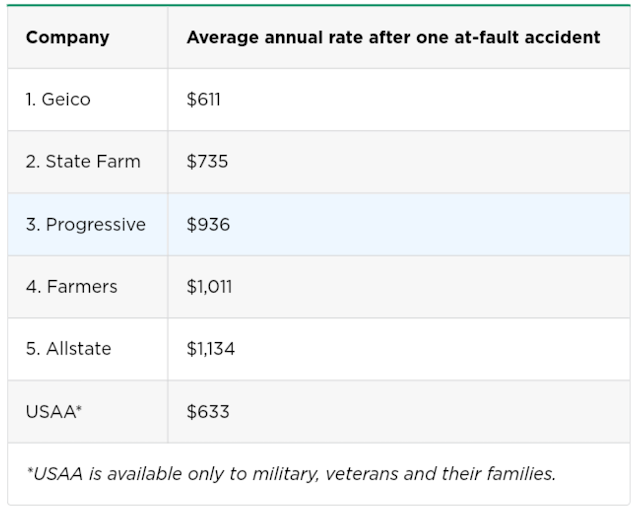Image resolution: width=640 pixels, height=506 pixels.
Task: Click the Company column header
Action: click(67, 38)
